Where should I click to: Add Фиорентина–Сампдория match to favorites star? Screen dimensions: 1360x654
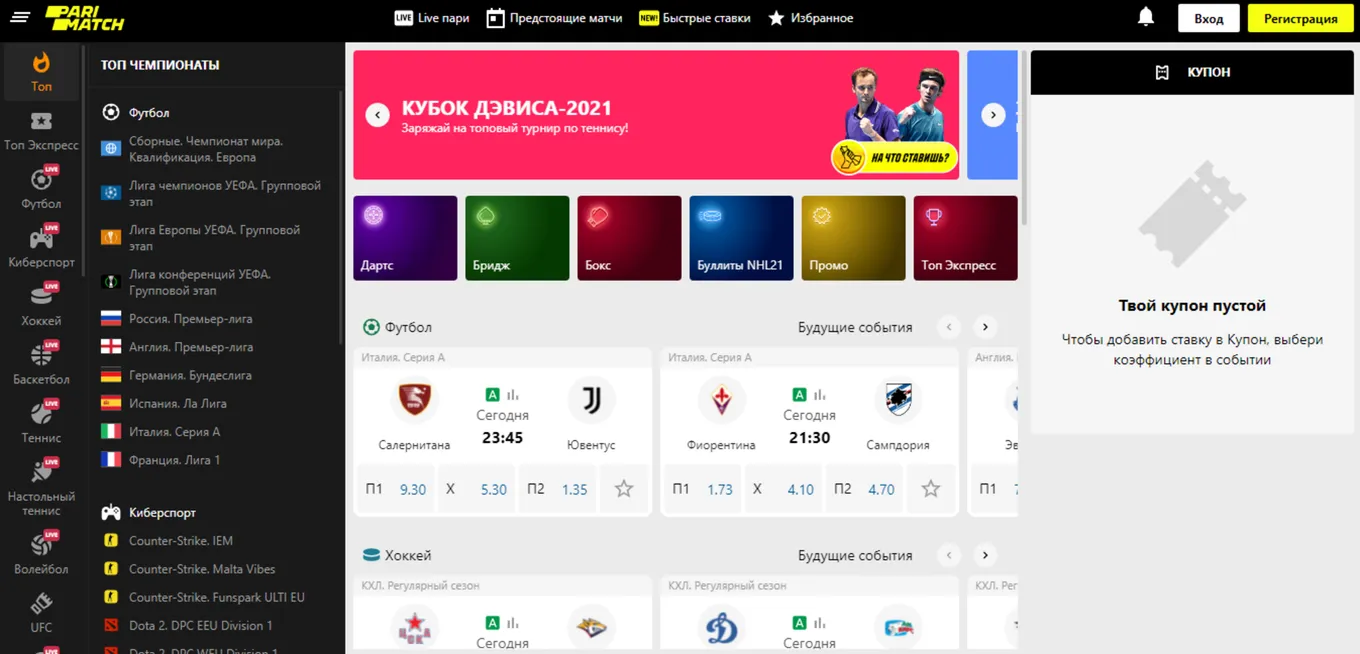click(931, 489)
